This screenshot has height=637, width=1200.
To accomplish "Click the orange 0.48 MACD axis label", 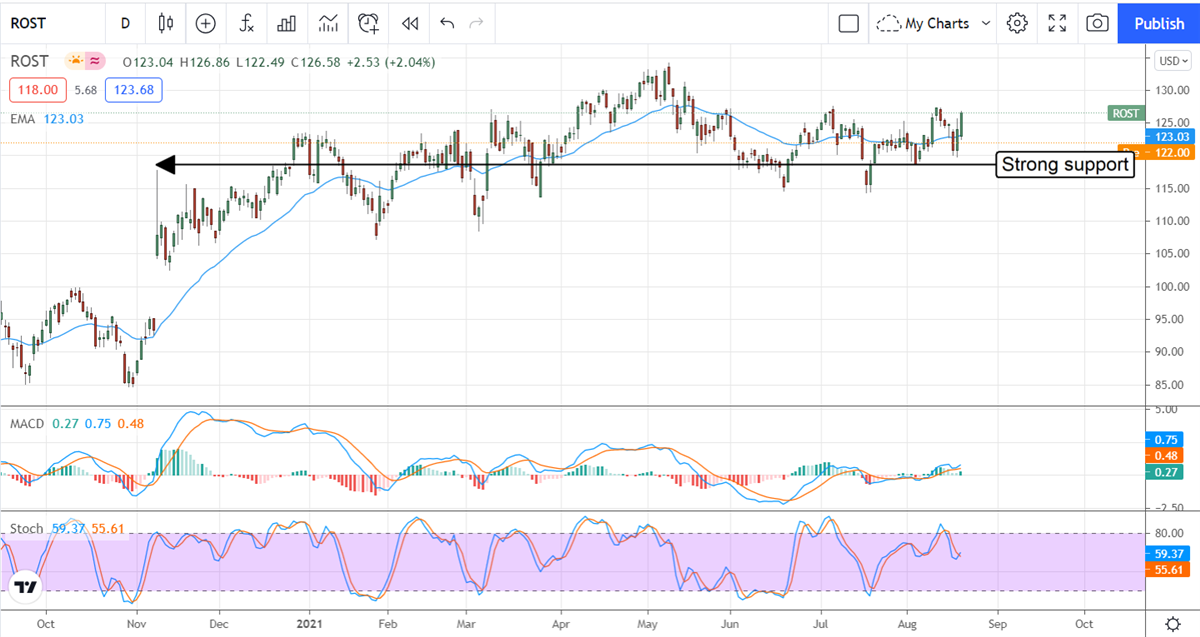I will coord(1165,456).
